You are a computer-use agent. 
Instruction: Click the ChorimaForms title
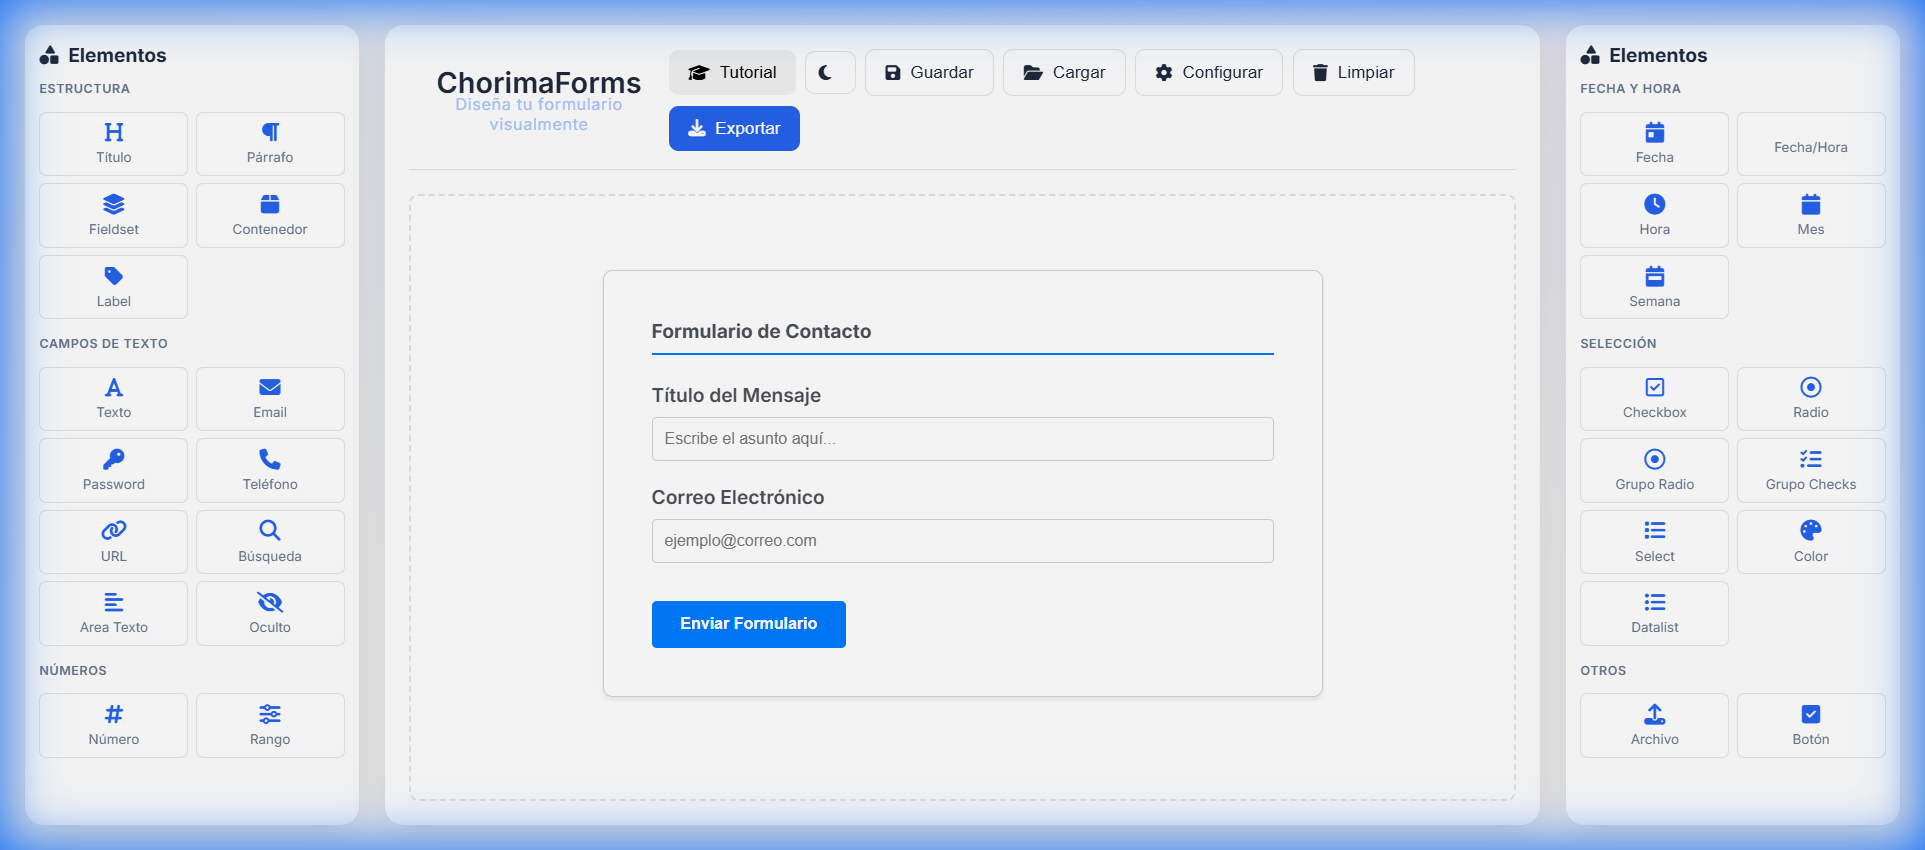pos(538,82)
